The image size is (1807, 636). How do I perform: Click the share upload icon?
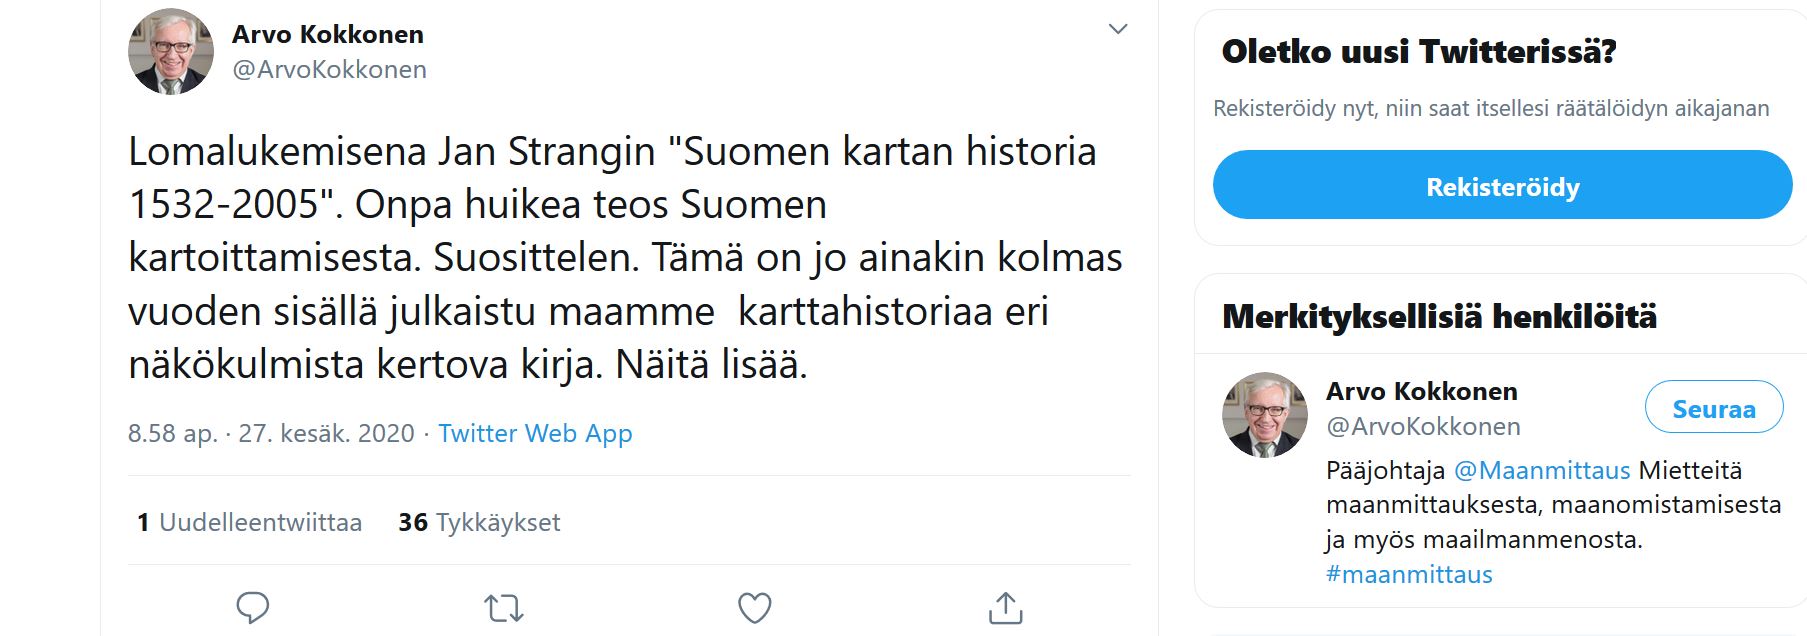coord(1005,607)
